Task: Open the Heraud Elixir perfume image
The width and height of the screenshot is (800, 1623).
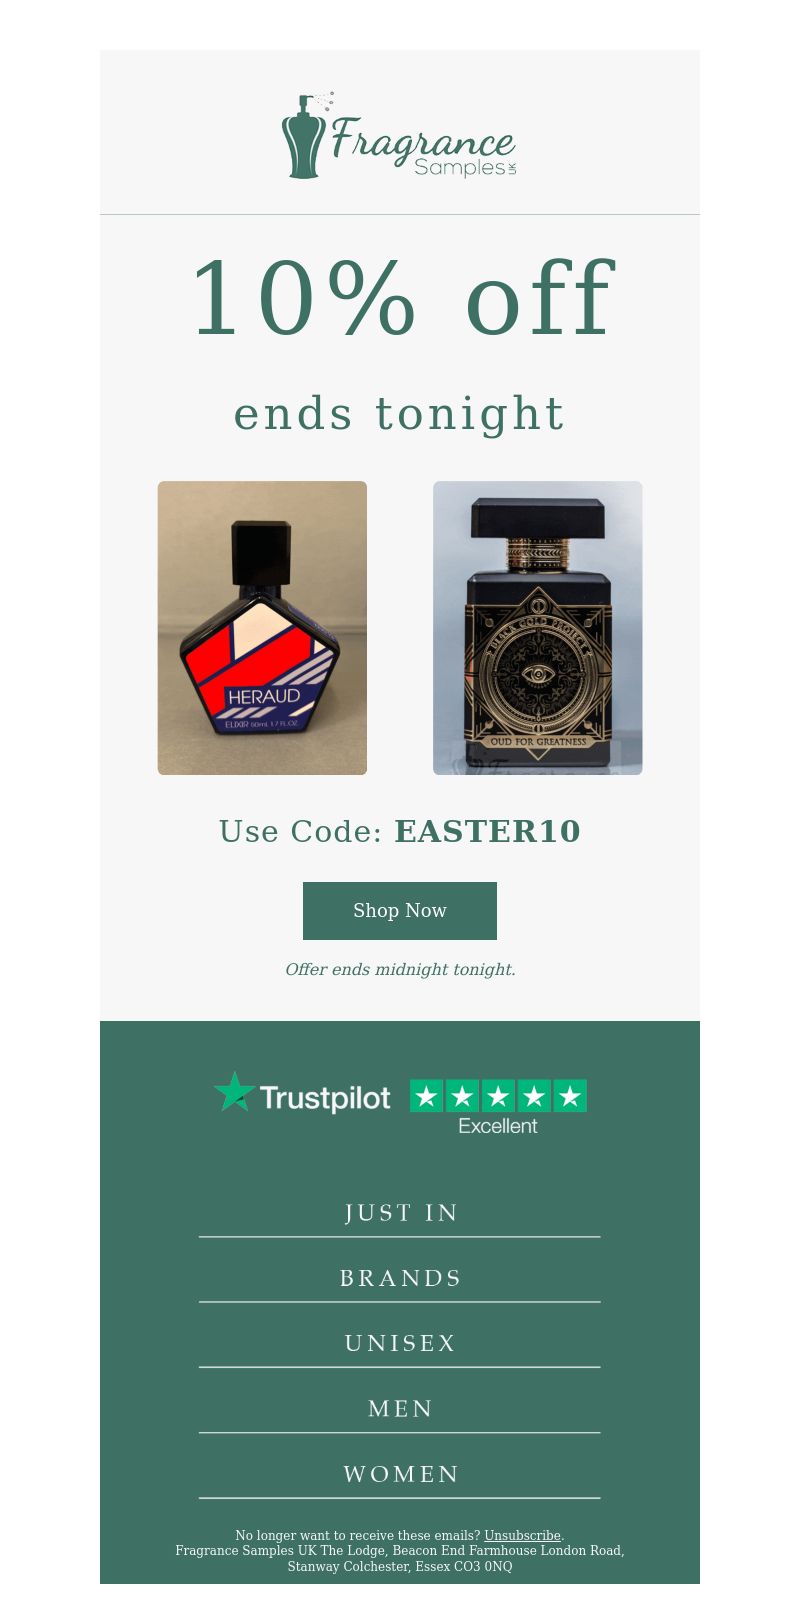Action: pos(262,628)
